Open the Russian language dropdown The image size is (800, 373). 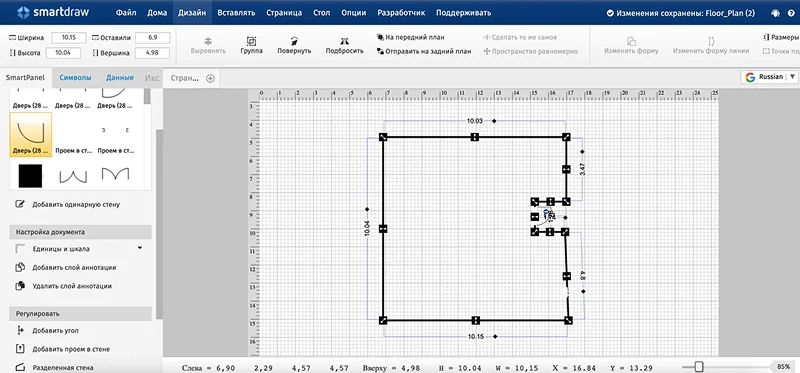point(769,77)
